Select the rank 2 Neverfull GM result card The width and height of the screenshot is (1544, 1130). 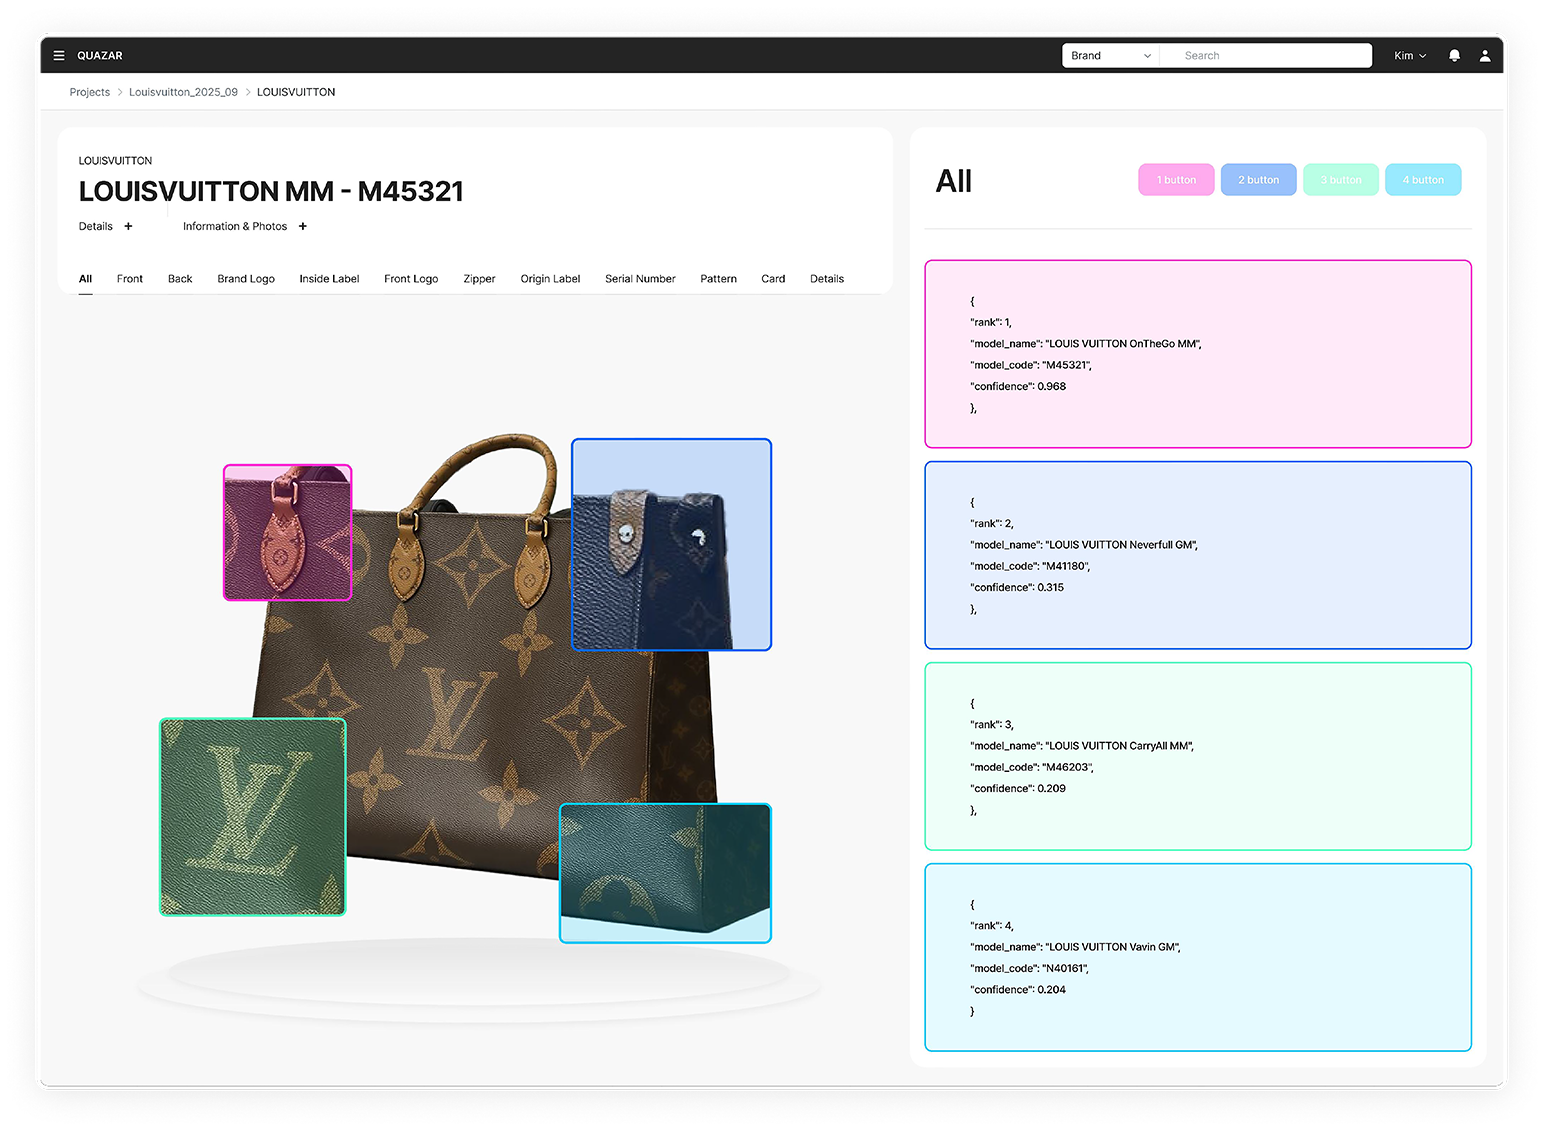1198,555
